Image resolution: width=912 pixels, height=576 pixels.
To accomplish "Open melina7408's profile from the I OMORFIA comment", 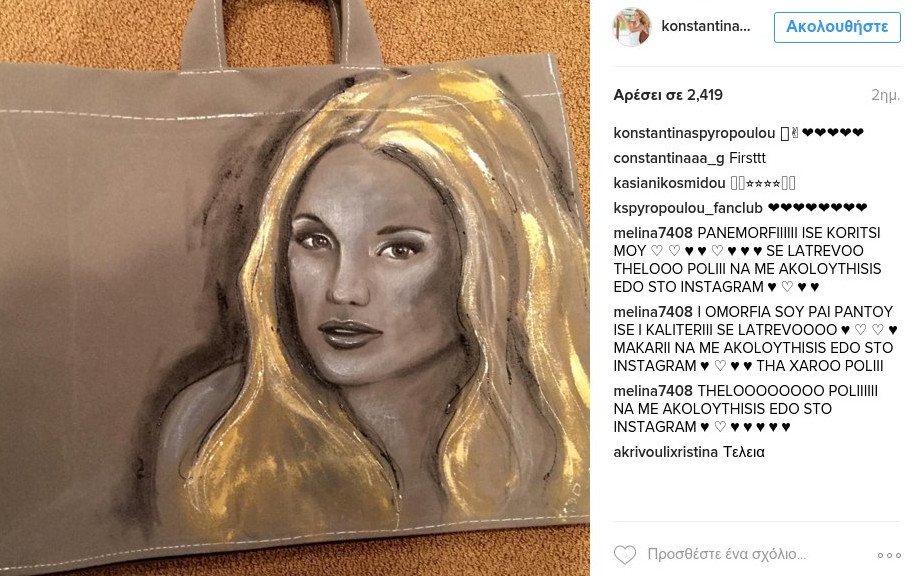I will [653, 311].
